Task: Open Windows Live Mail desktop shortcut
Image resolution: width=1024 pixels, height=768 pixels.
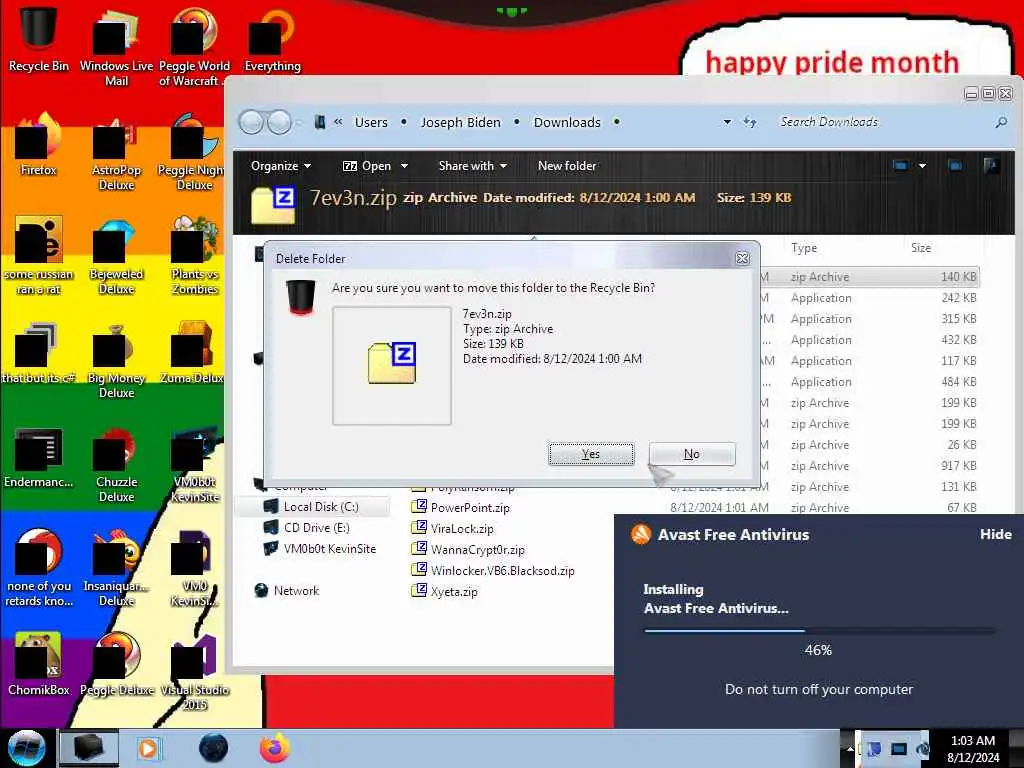Action: pos(116,47)
